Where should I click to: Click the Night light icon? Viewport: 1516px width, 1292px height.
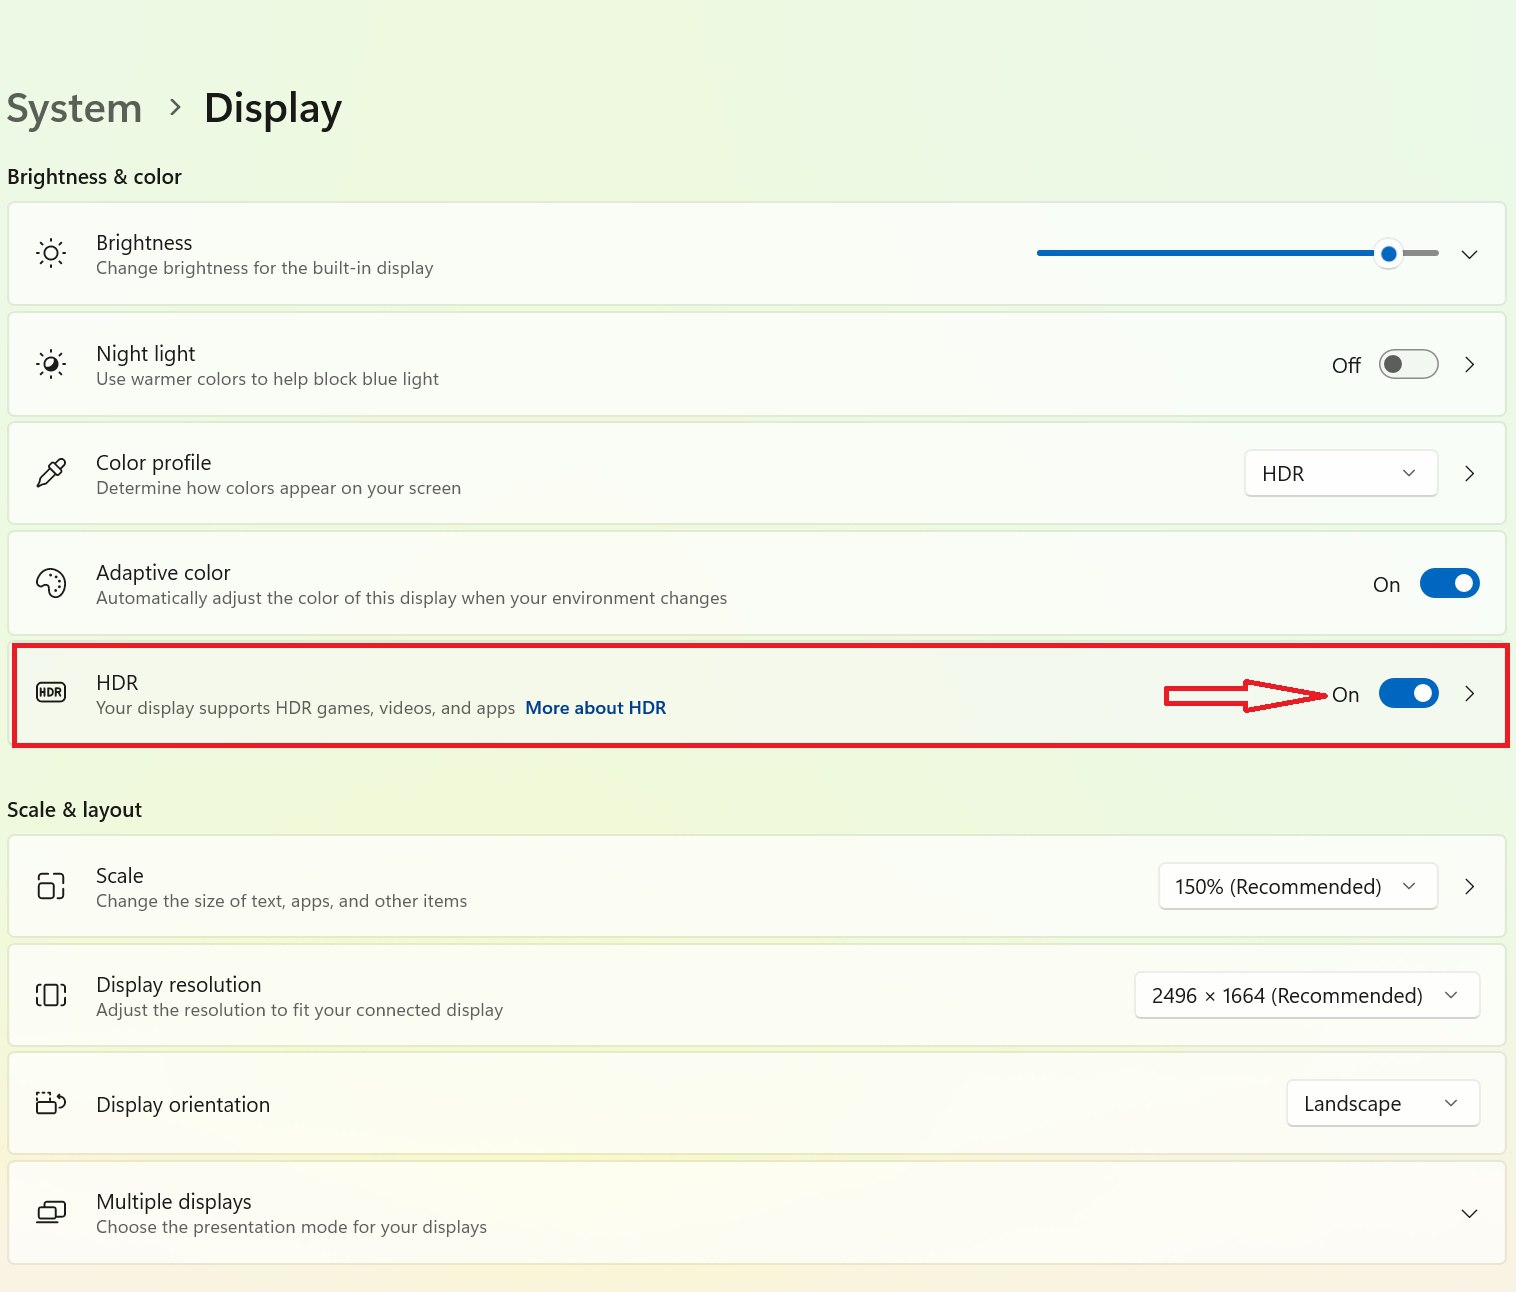point(51,364)
